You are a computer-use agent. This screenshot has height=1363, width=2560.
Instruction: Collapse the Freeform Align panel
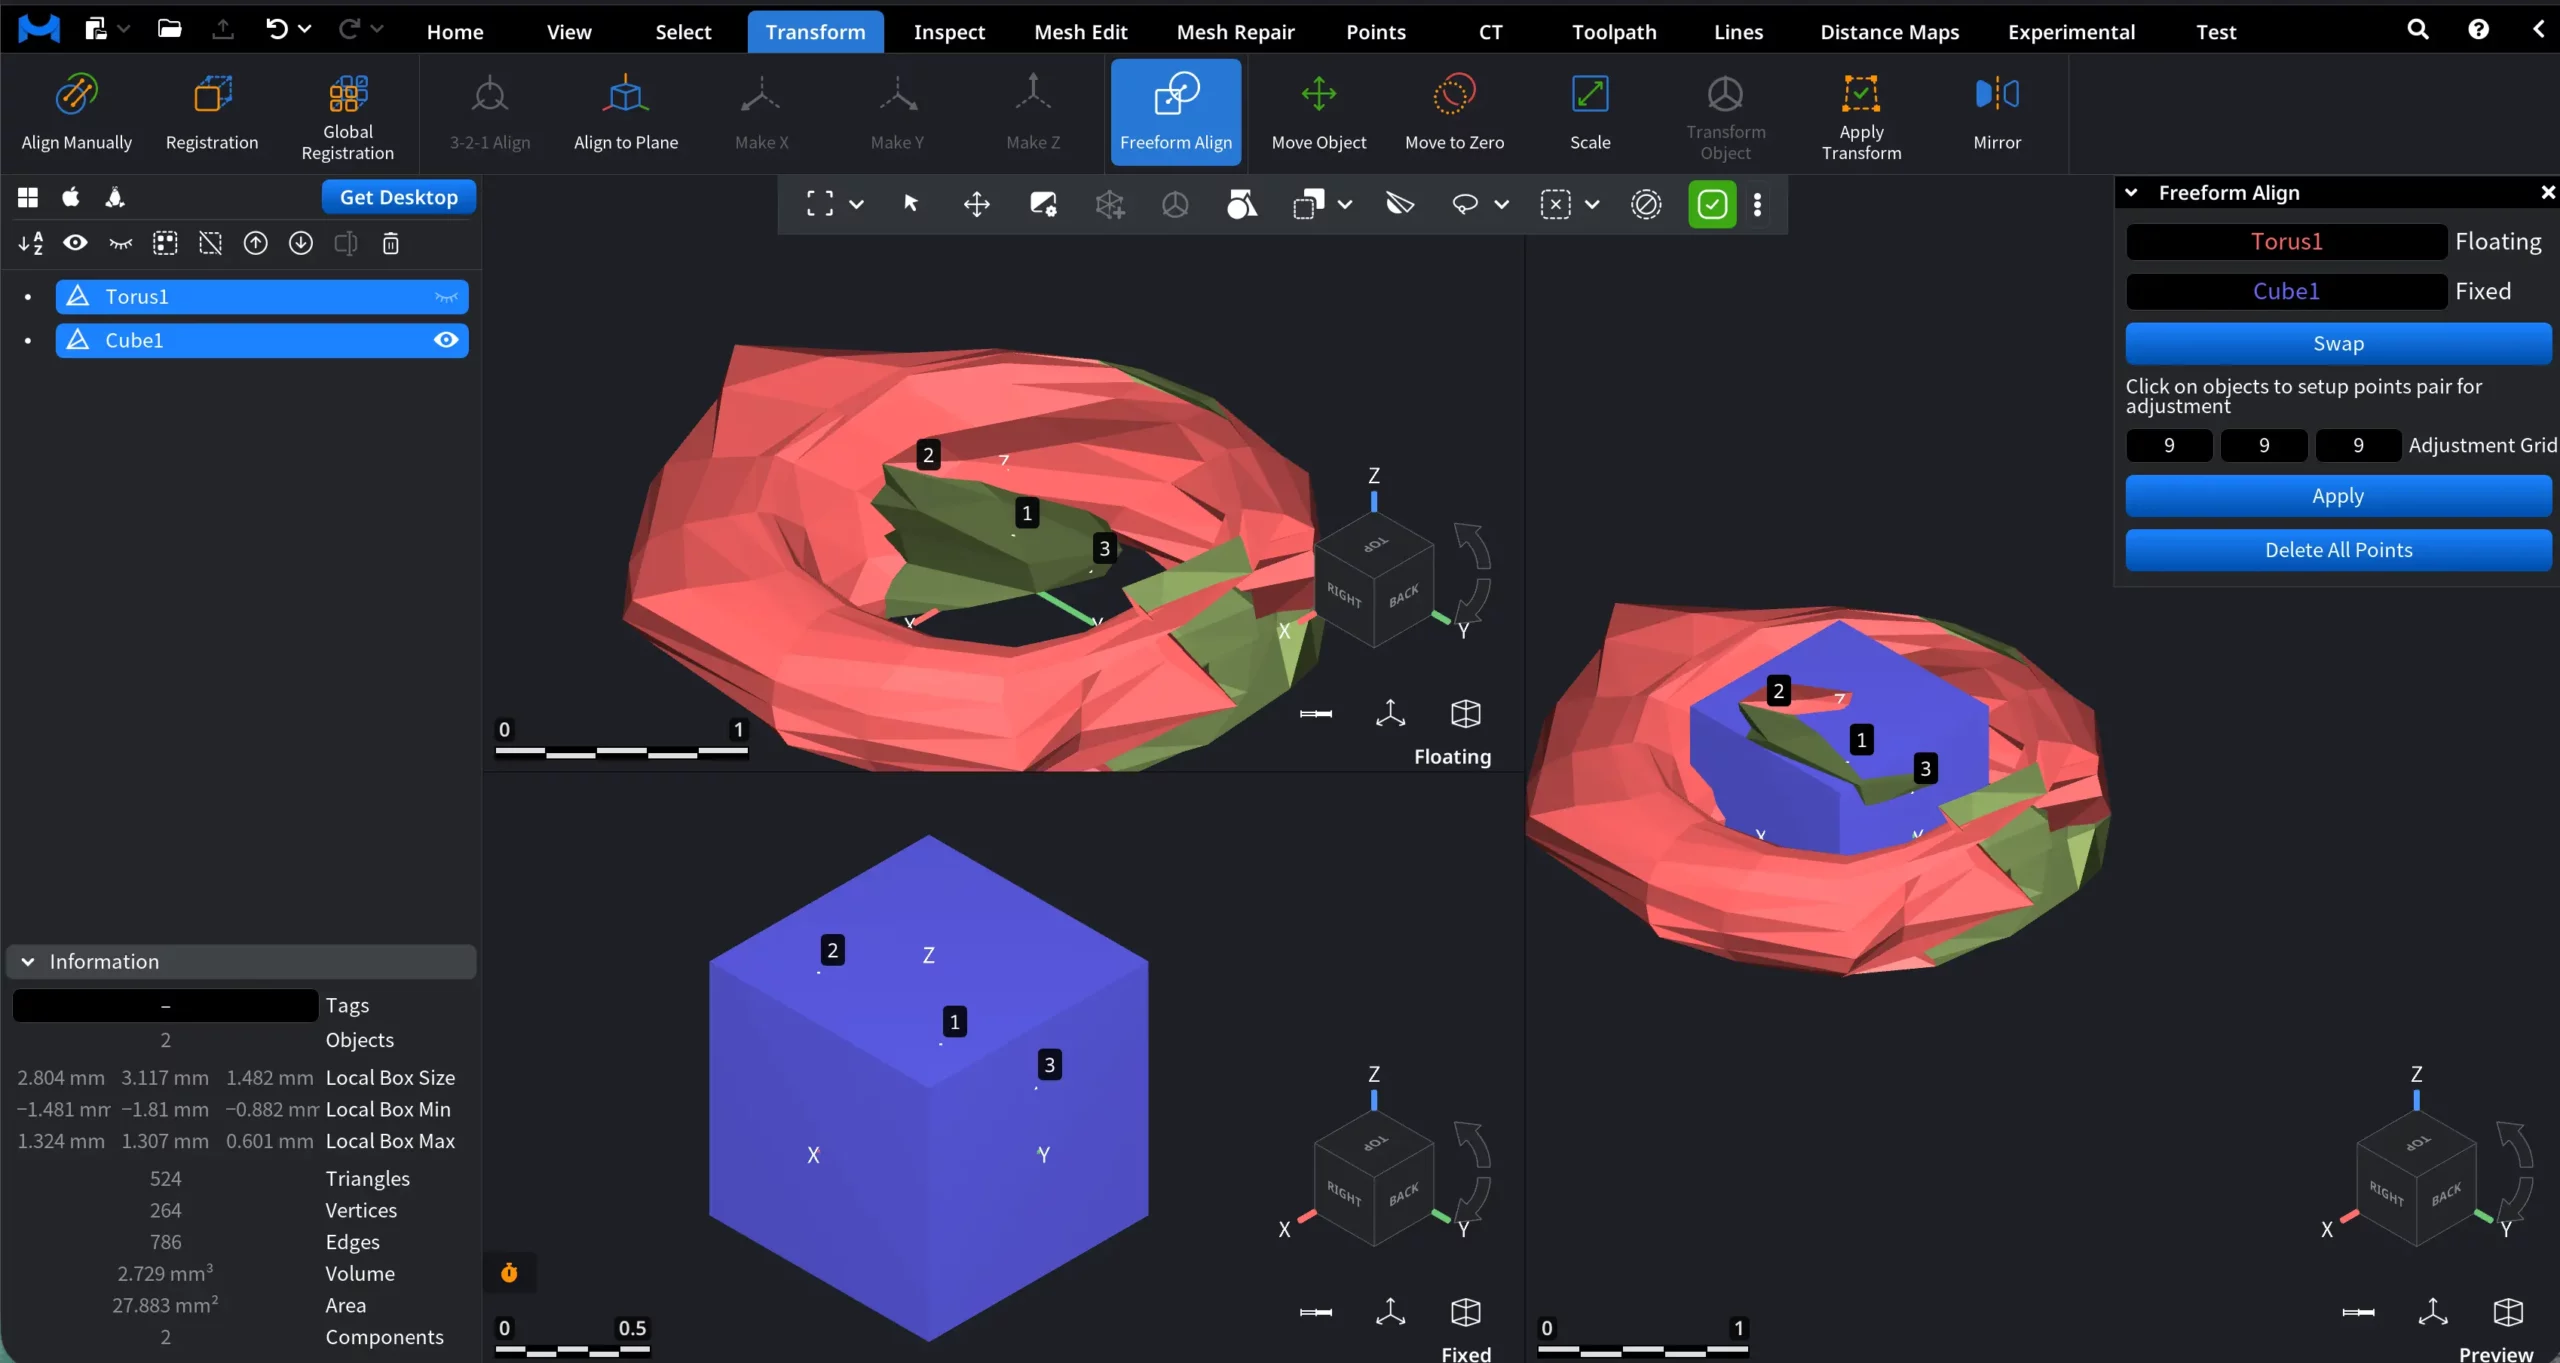[x=2131, y=192]
